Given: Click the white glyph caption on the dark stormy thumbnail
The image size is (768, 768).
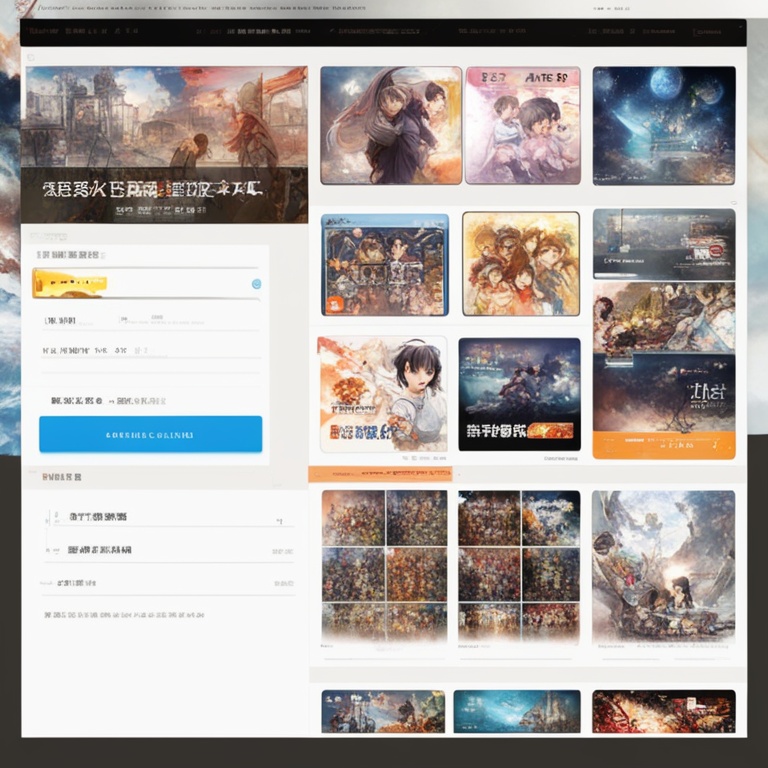Looking at the screenshot, I should [496, 431].
